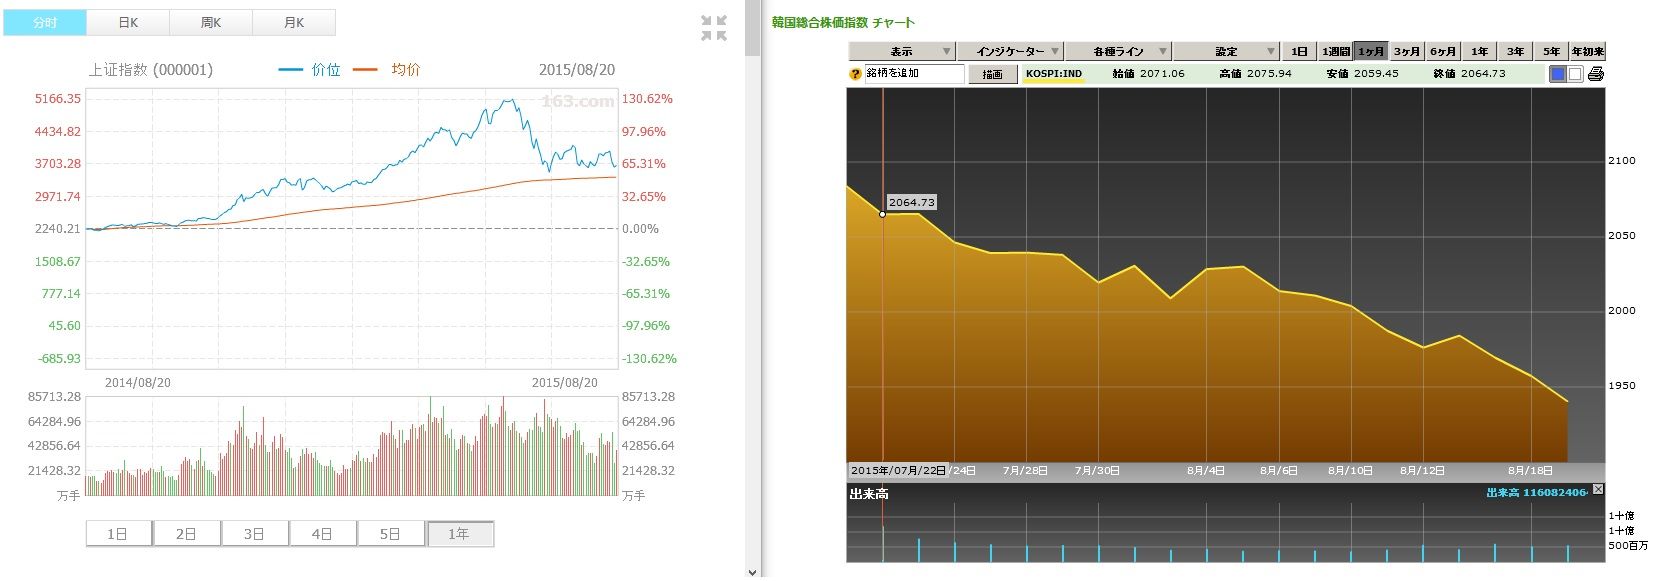Image resolution: width=1664 pixels, height=581 pixels.
Task: Open the 表示 dropdown menu
Action: tap(901, 51)
